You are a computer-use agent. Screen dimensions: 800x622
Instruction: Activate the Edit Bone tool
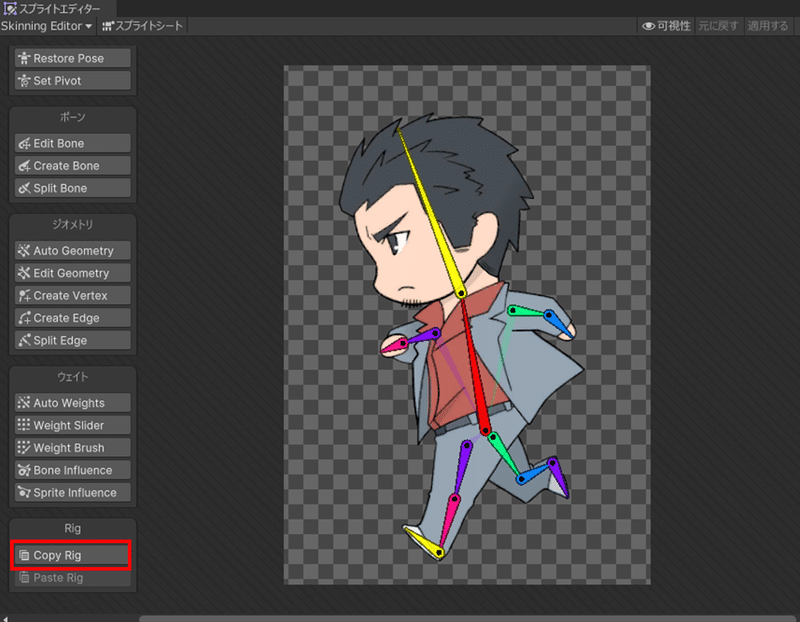72,143
